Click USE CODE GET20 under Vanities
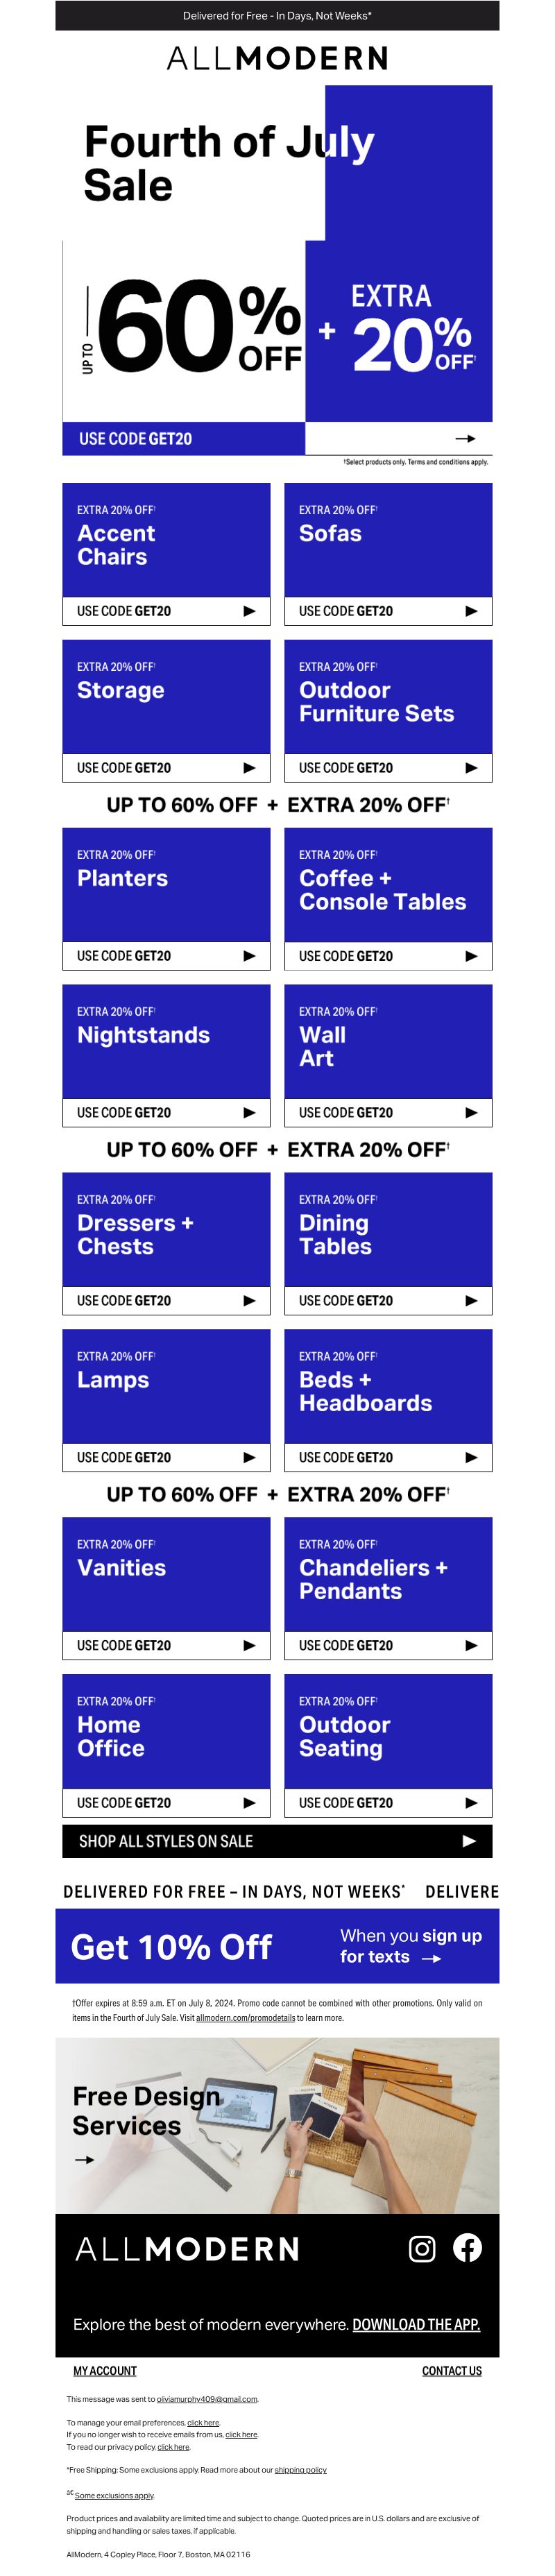The height and width of the screenshot is (2576, 555). point(124,1645)
